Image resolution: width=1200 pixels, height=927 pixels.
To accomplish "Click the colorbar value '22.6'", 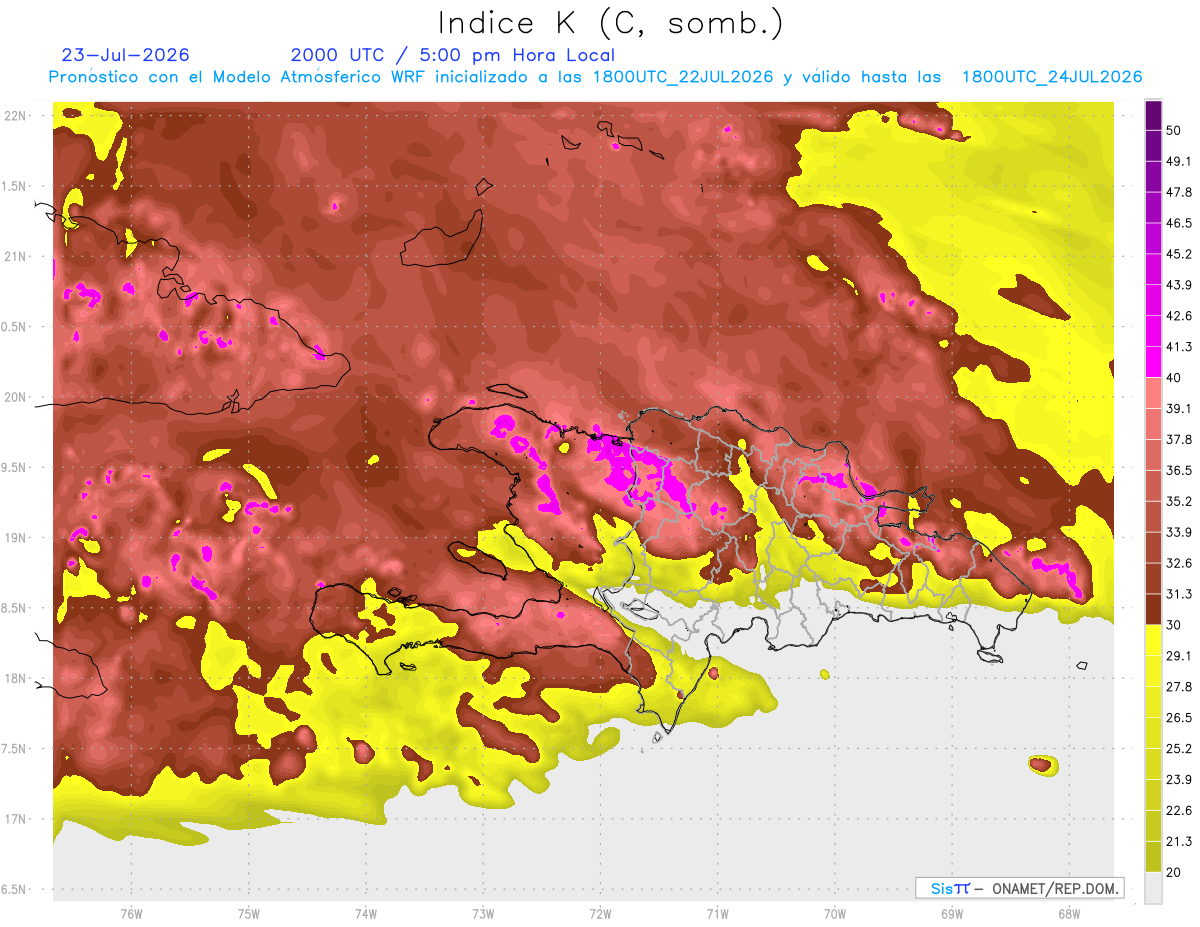I will point(1179,811).
